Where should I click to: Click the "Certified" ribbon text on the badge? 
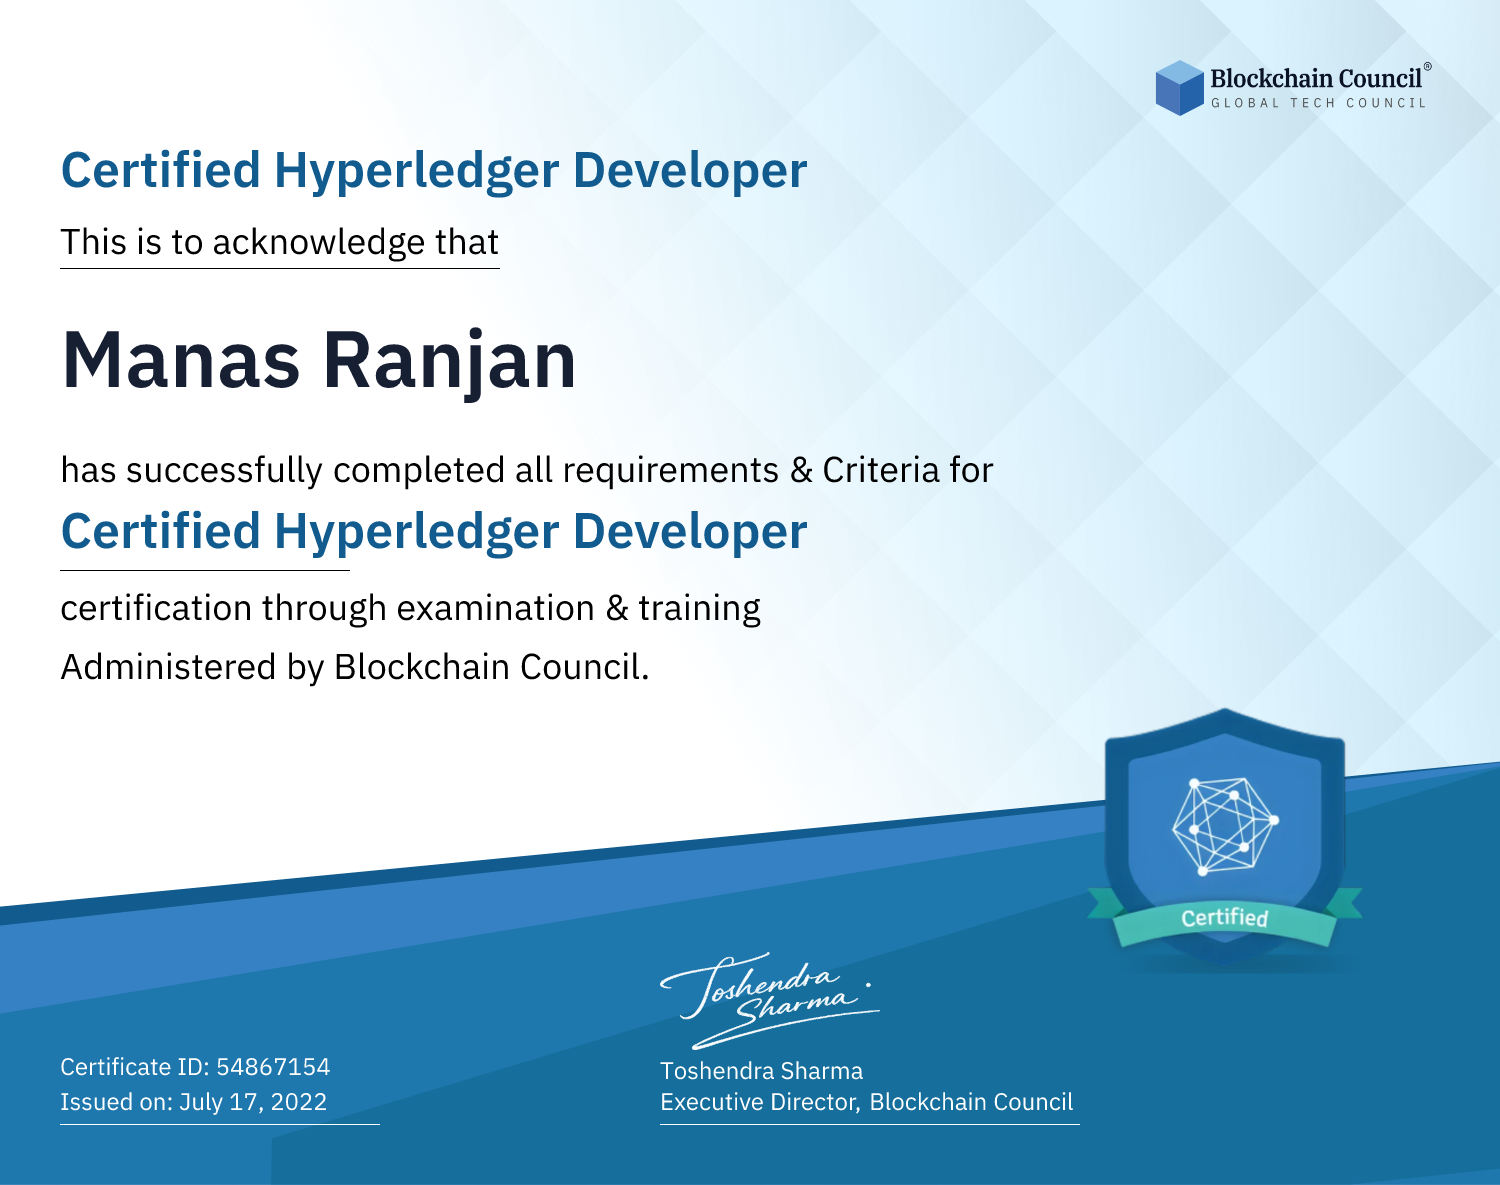pos(1224,918)
